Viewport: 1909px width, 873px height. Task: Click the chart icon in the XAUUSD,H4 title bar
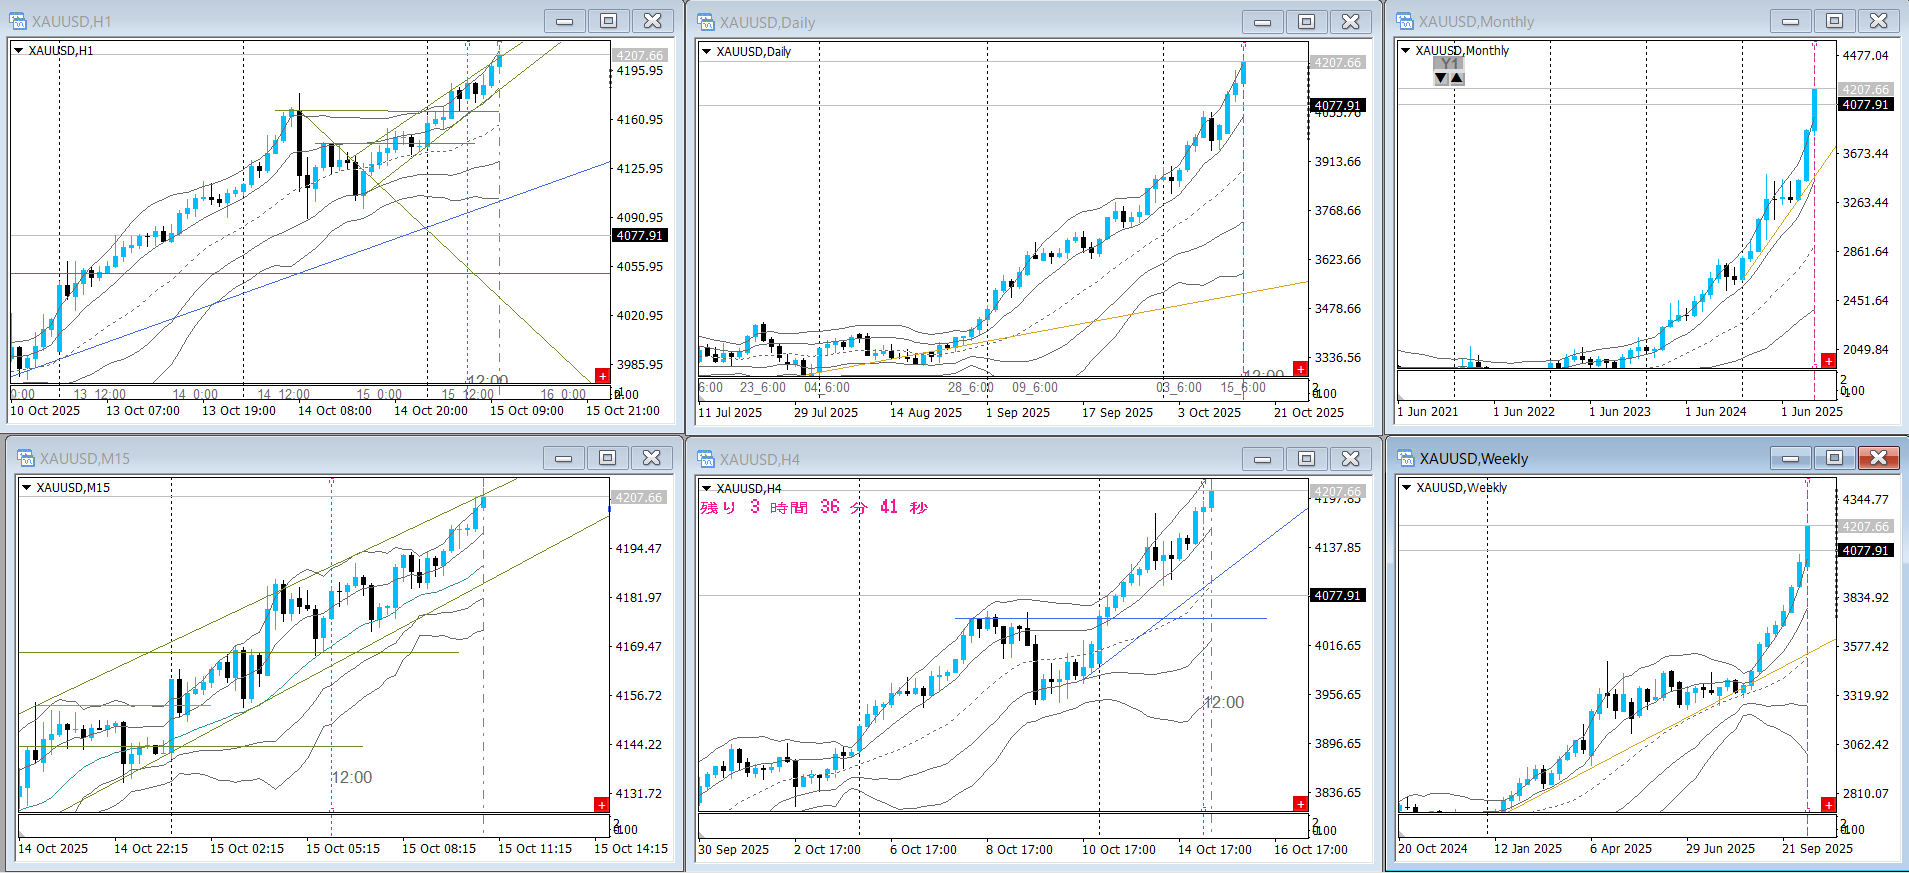[x=706, y=459]
